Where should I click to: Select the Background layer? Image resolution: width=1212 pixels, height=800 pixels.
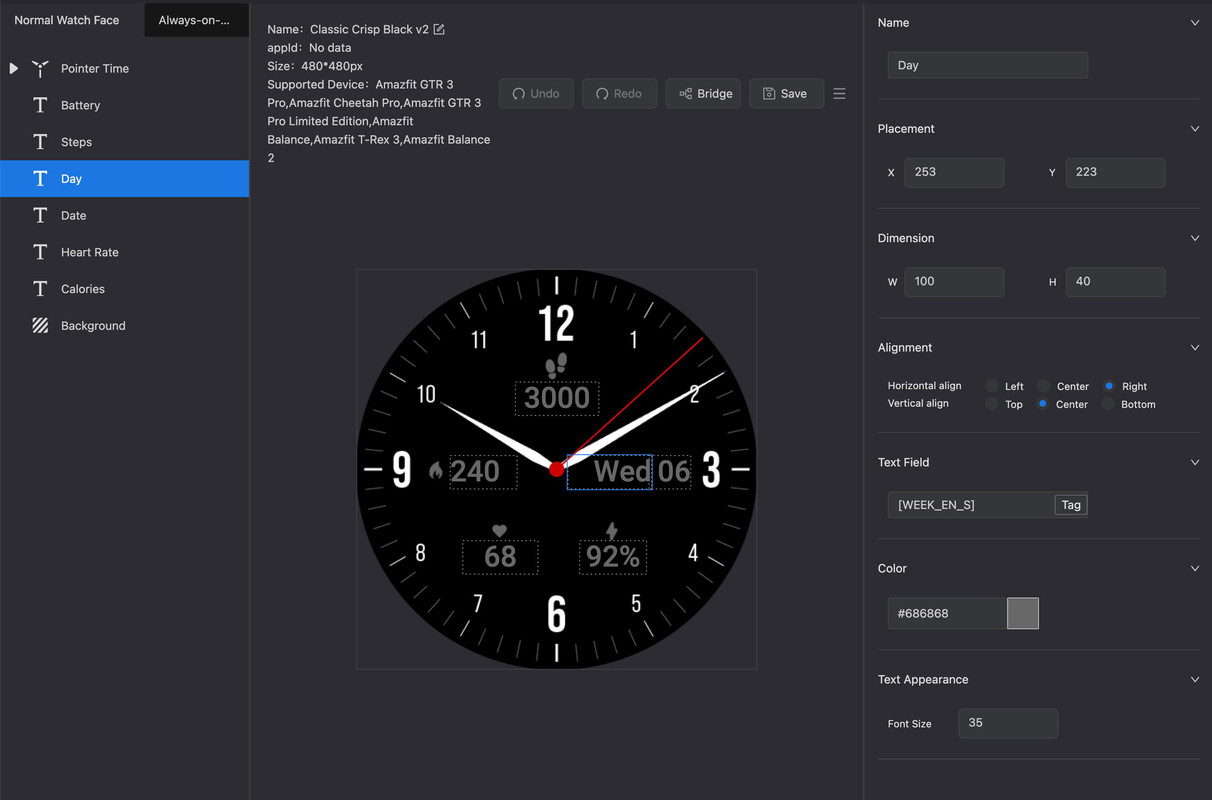(x=124, y=325)
